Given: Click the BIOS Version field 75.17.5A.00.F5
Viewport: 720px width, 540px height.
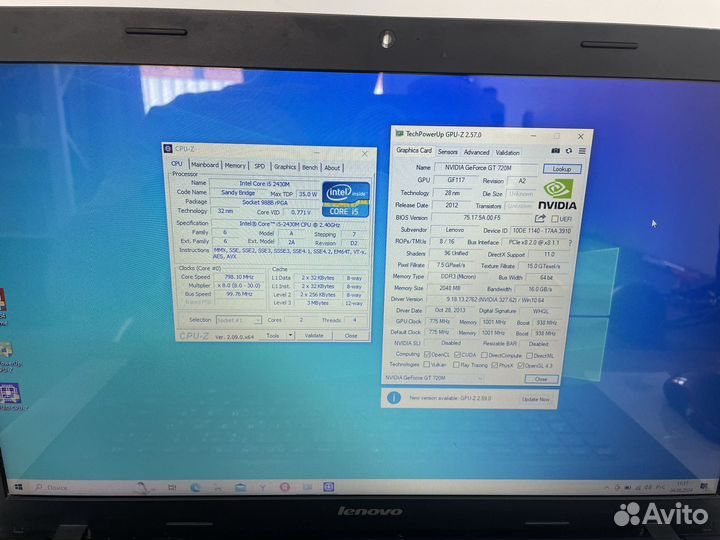Looking at the screenshot, I should click(482, 218).
